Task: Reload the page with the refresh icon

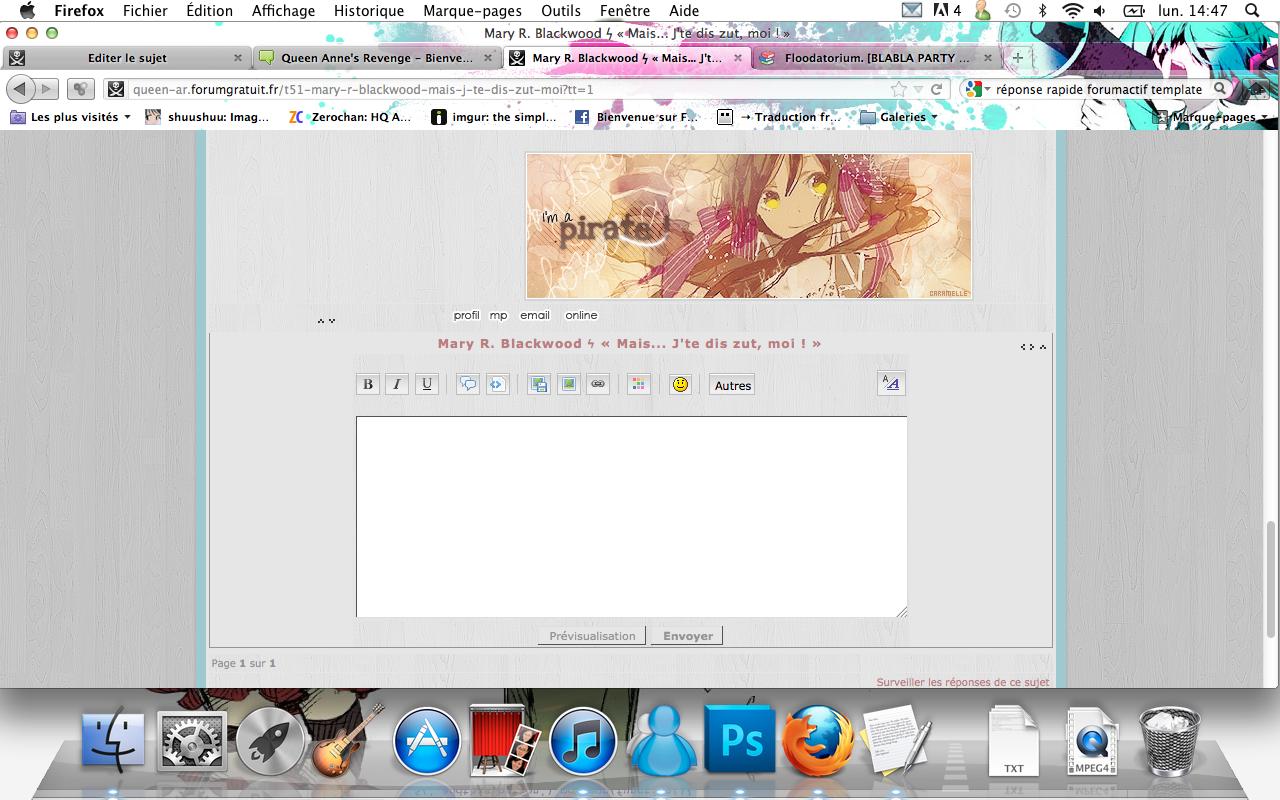Action: [936, 89]
